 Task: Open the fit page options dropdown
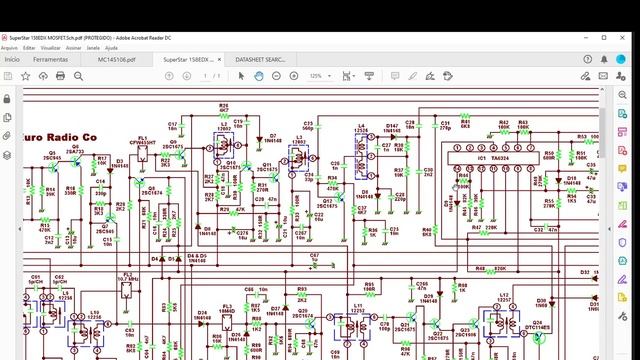click(x=348, y=76)
